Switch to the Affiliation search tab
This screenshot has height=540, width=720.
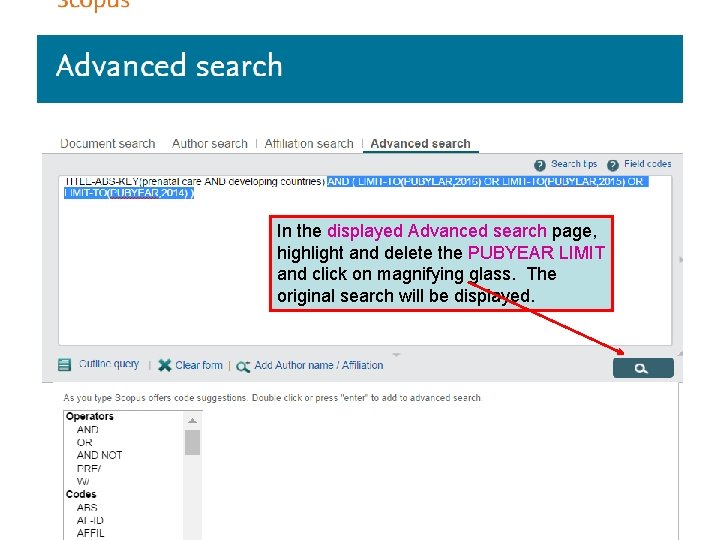pos(309,144)
